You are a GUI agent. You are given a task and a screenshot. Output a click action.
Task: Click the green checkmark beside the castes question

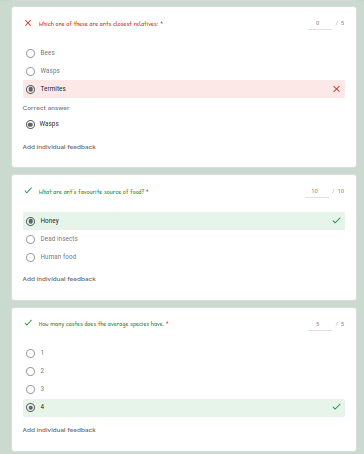click(28, 323)
